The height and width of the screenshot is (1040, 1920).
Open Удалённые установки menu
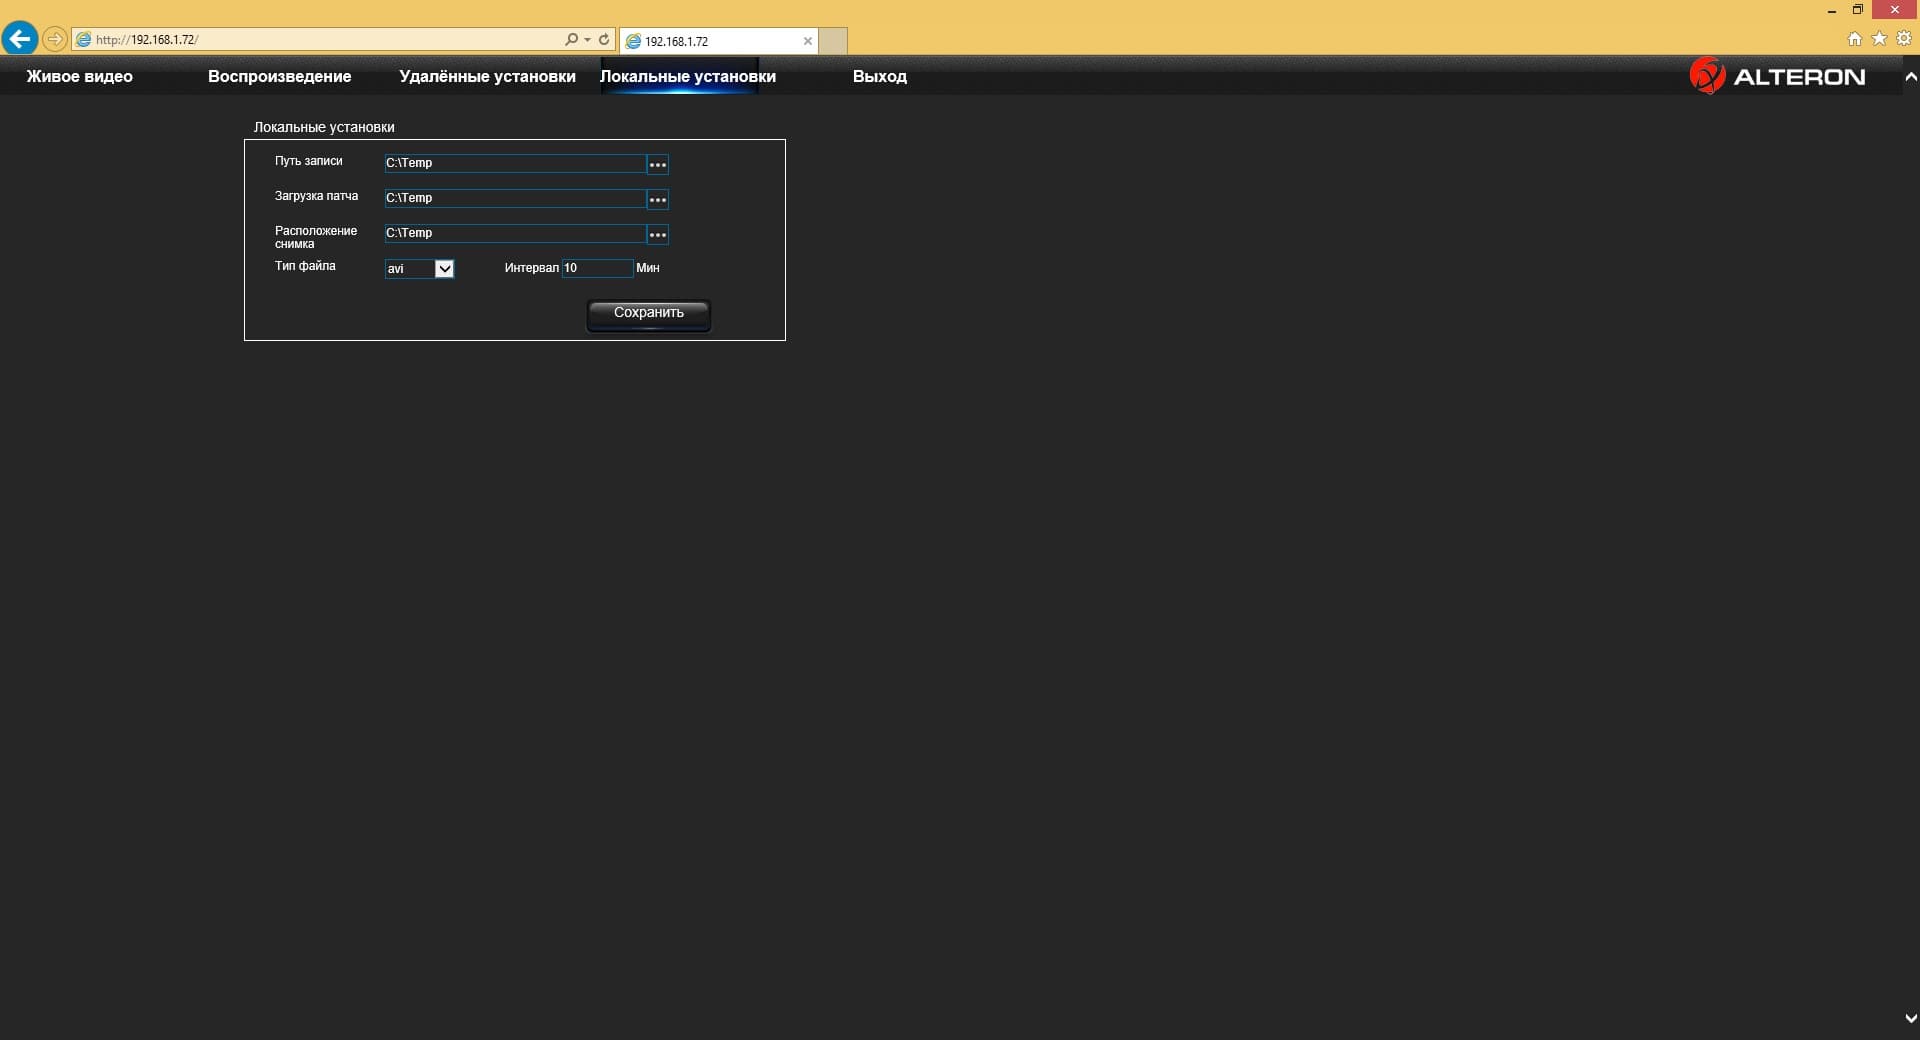click(487, 76)
